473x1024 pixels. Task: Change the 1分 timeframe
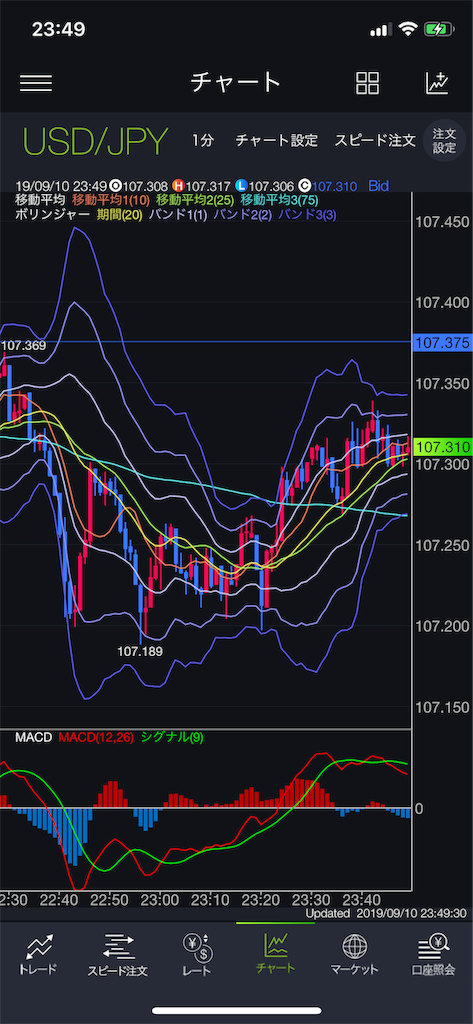pos(203,140)
